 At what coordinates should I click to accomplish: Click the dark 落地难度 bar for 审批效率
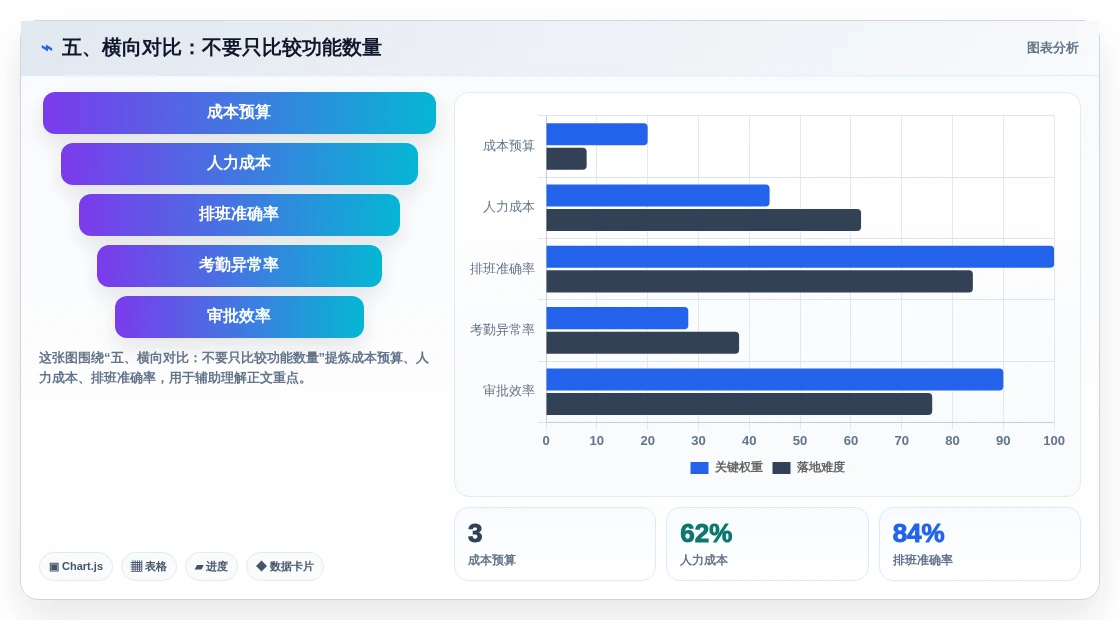click(x=739, y=404)
